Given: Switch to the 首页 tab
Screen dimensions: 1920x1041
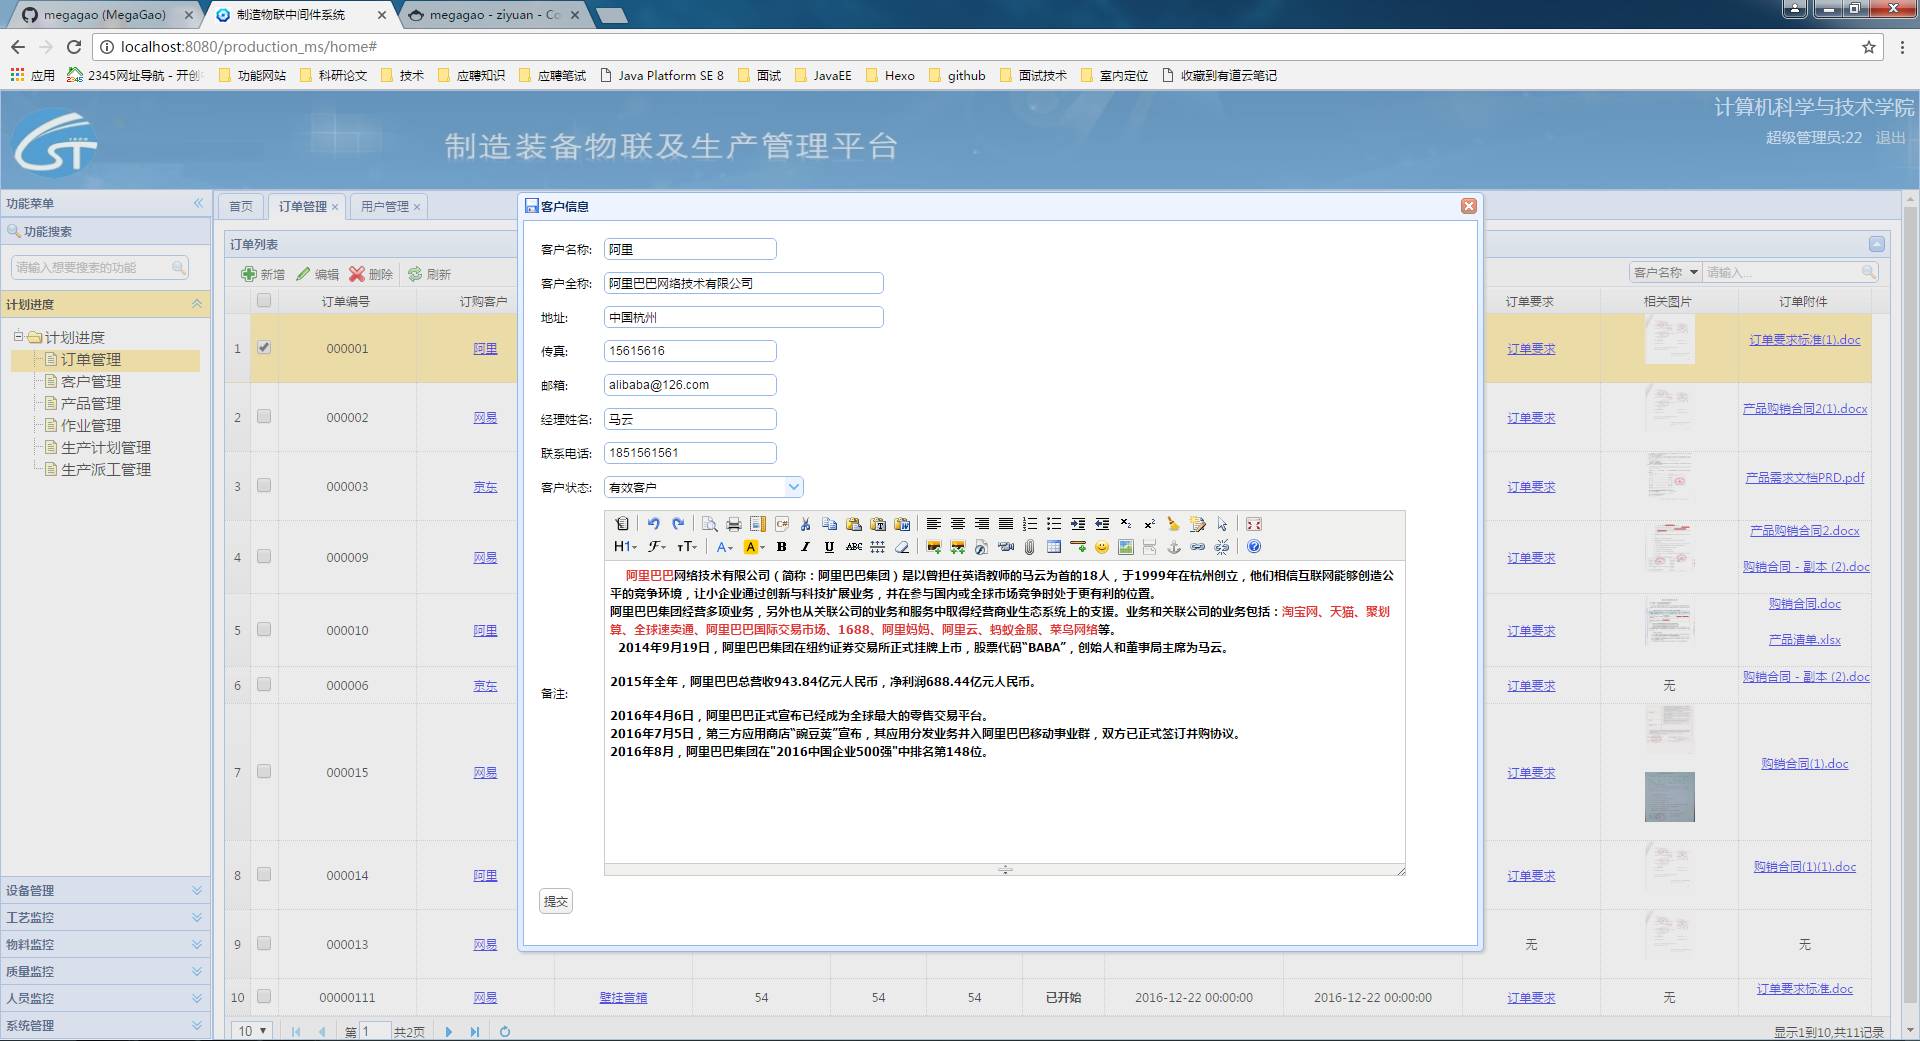Looking at the screenshot, I should click(x=241, y=206).
